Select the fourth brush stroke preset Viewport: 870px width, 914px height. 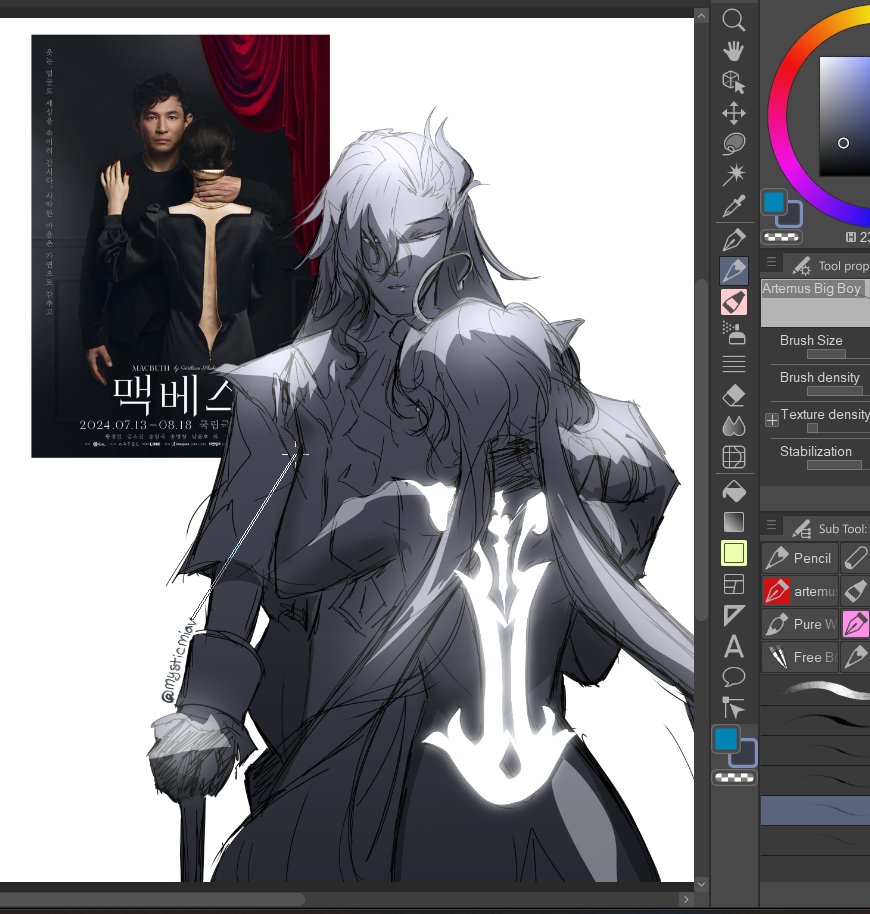click(816, 781)
